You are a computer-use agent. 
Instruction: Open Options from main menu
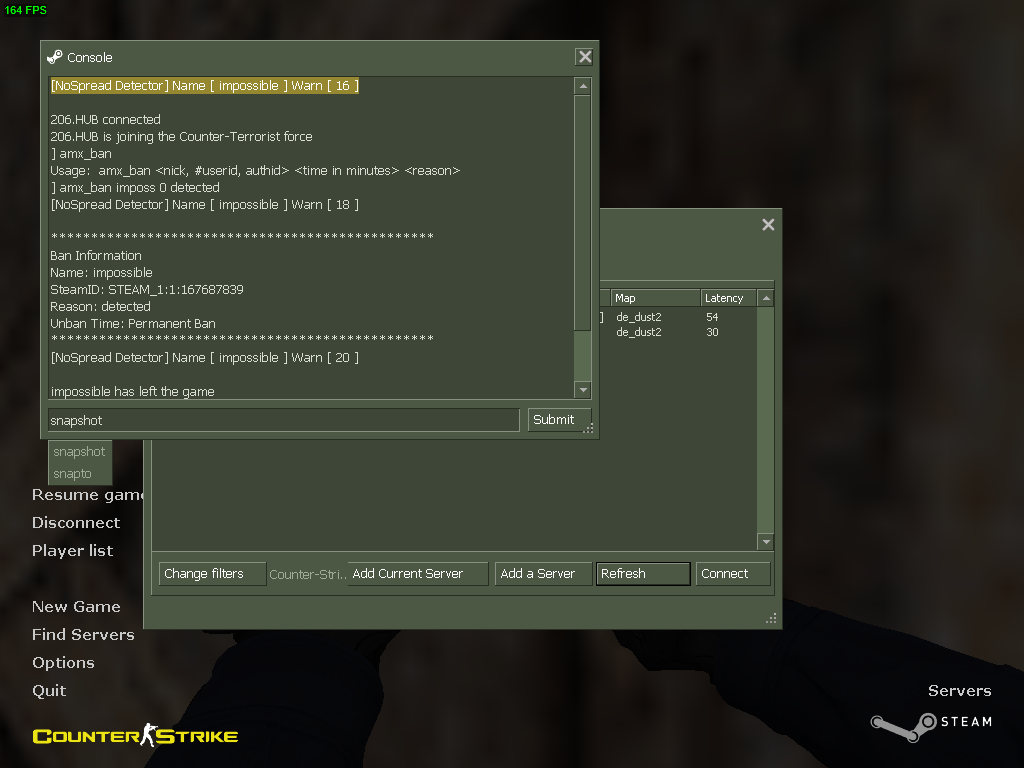tap(63, 662)
